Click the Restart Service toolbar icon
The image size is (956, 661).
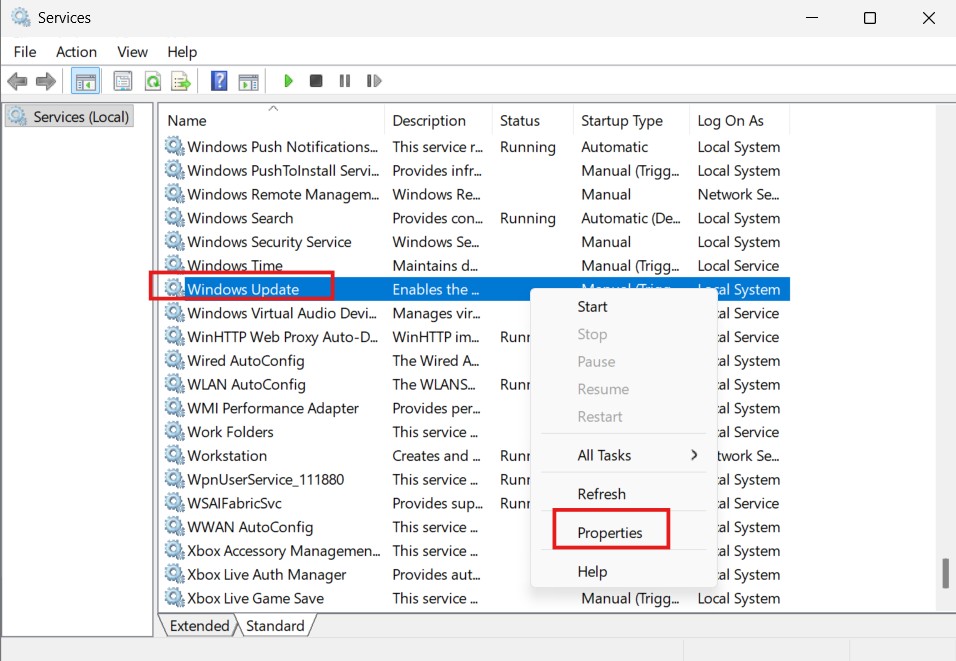pos(374,81)
